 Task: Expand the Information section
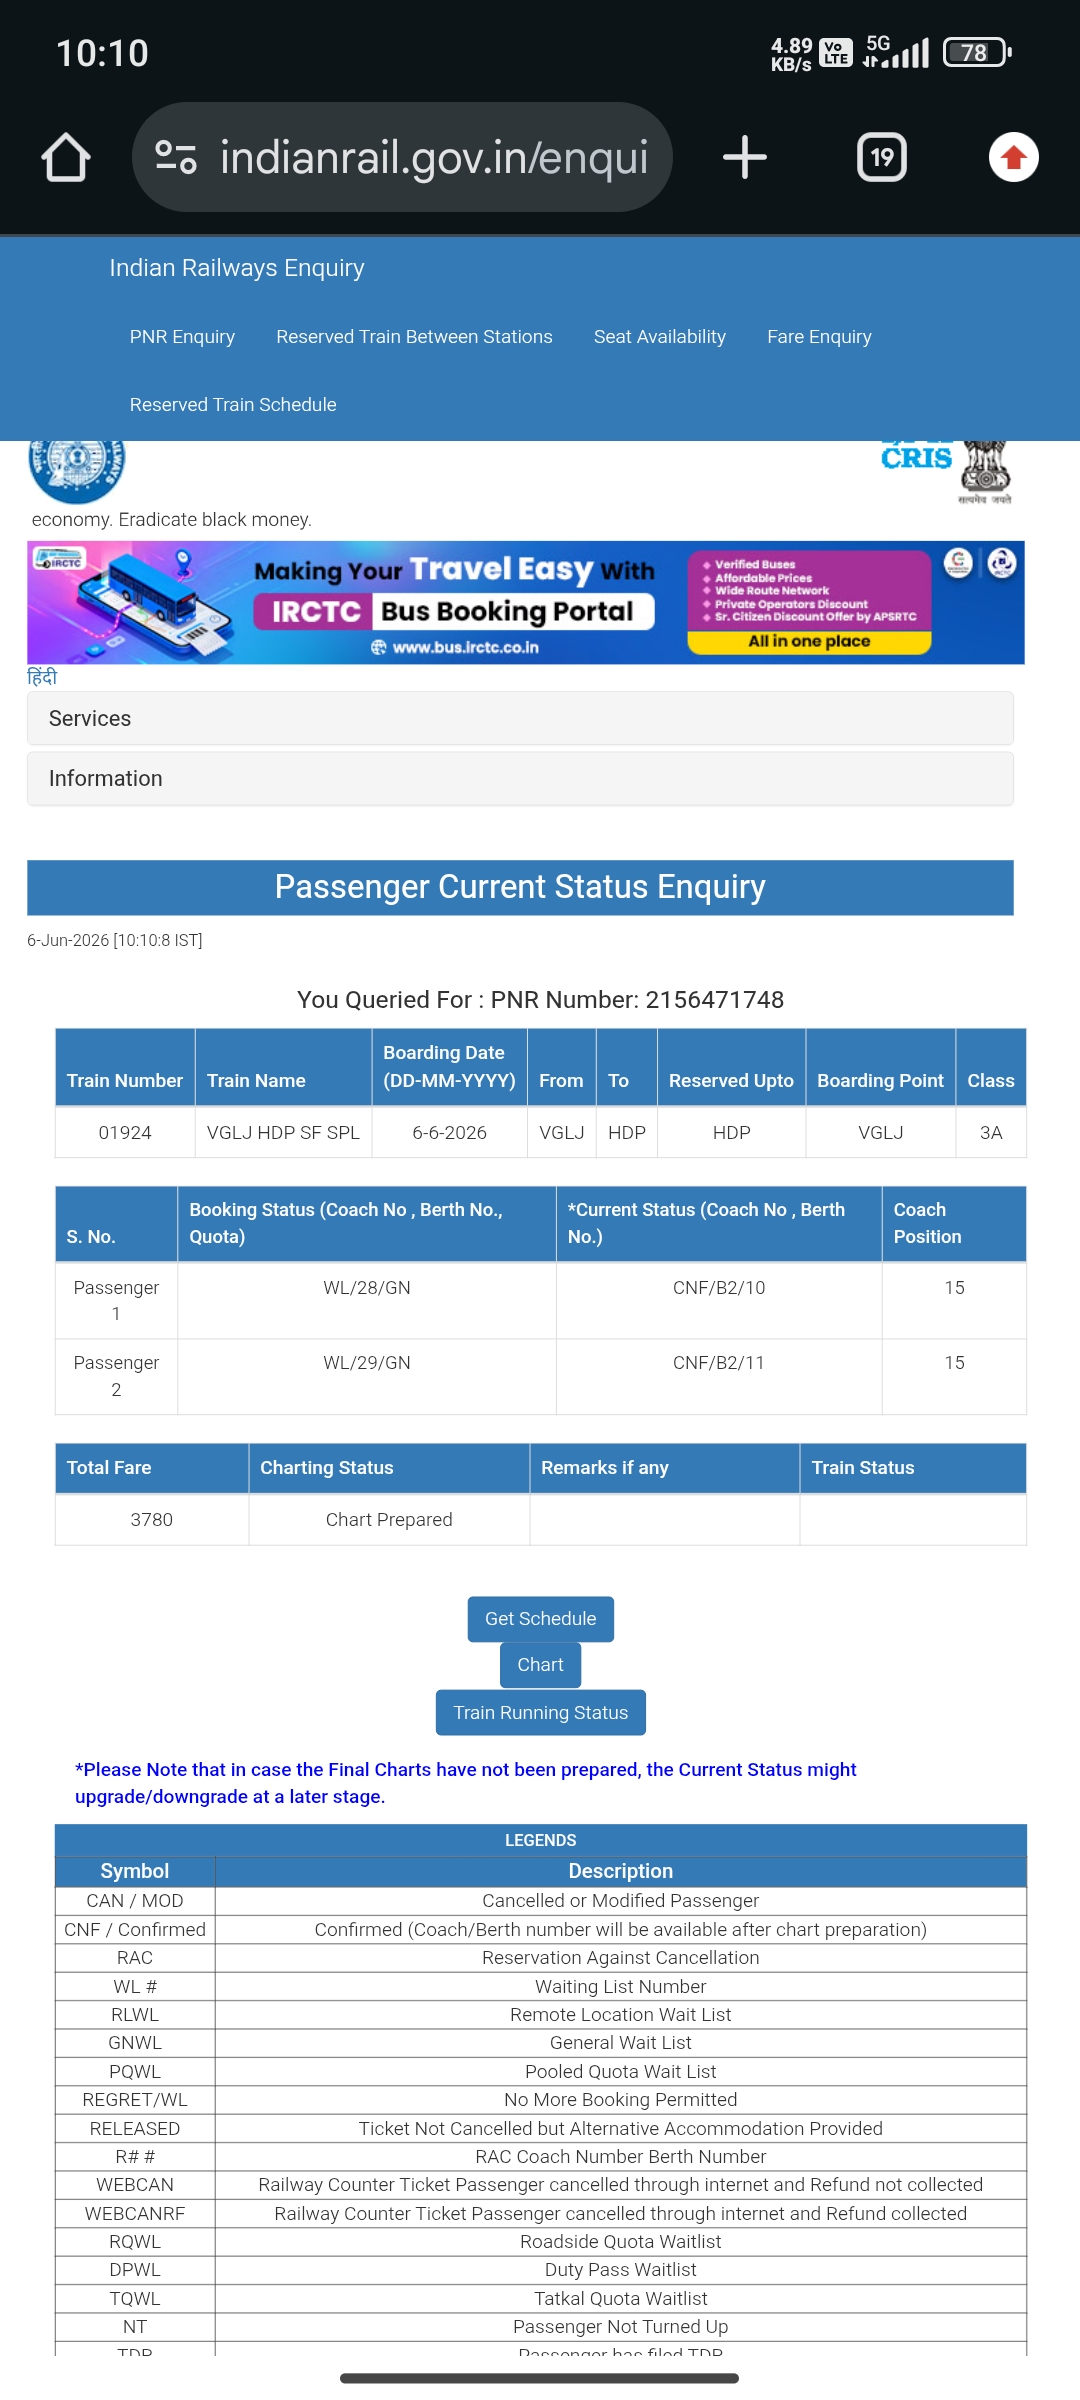[520, 778]
